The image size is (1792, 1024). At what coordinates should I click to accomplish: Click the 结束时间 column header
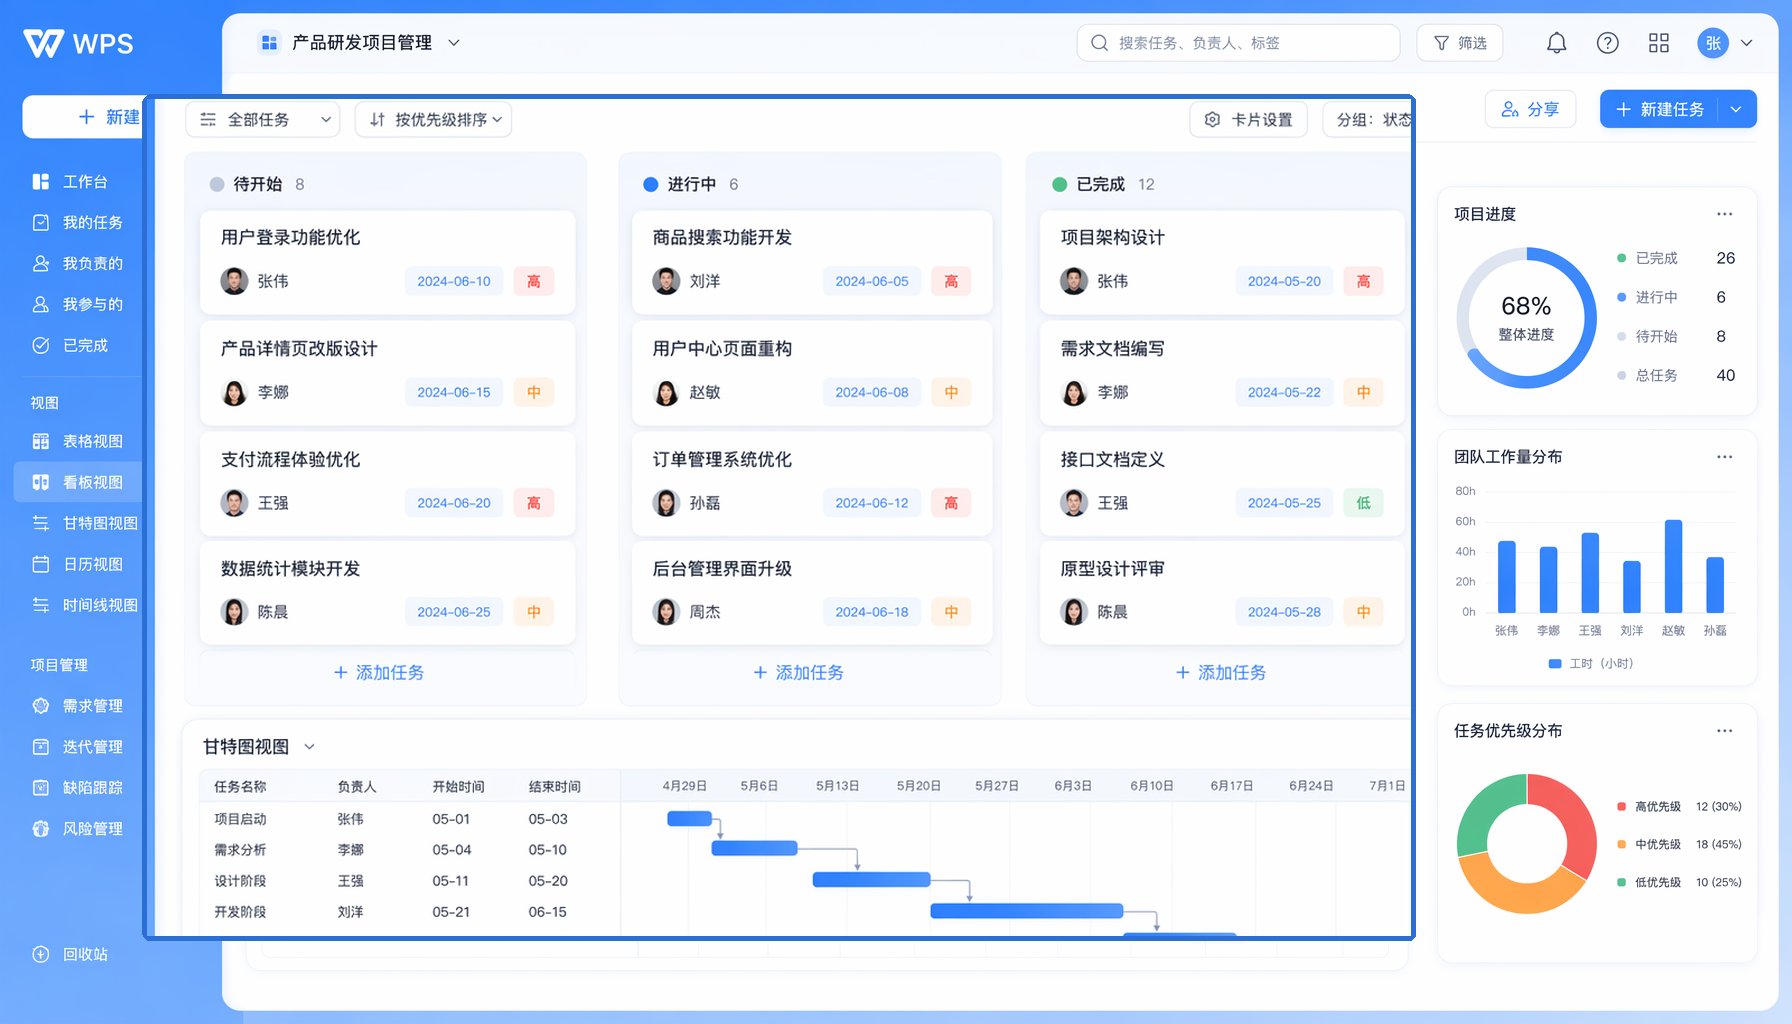[554, 787]
